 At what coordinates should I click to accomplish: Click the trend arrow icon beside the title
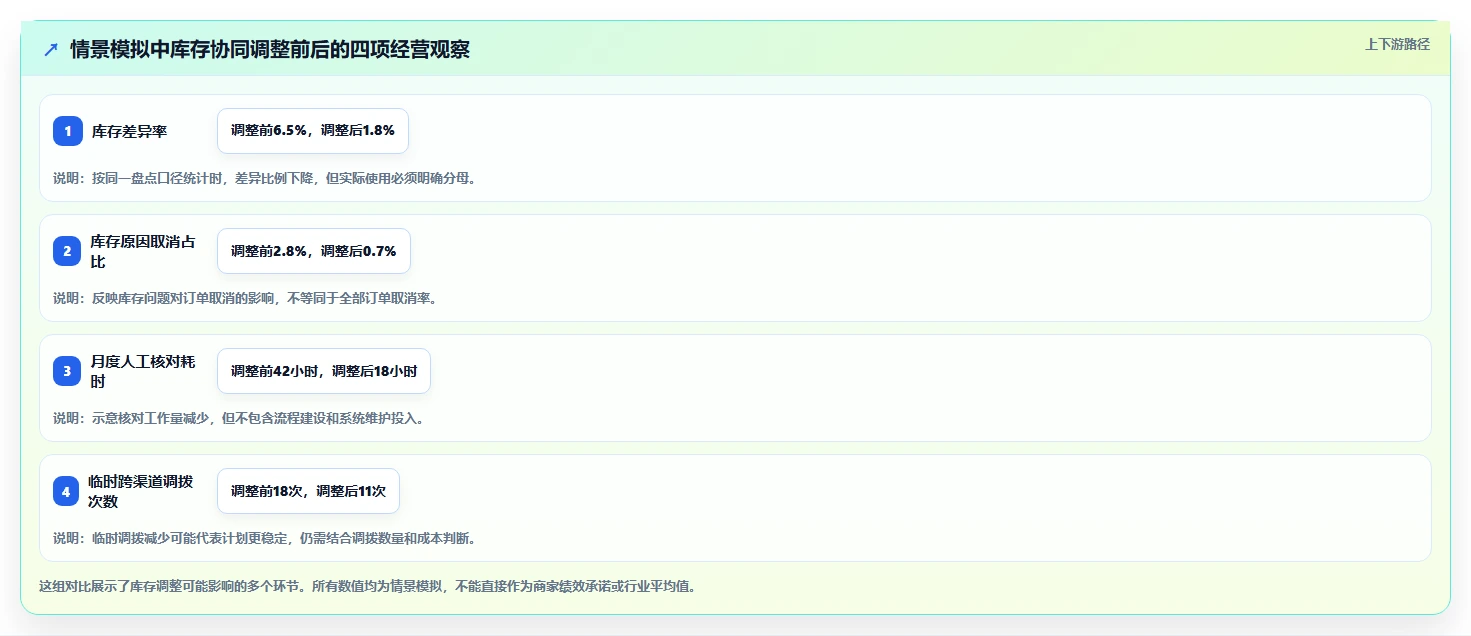coord(50,50)
